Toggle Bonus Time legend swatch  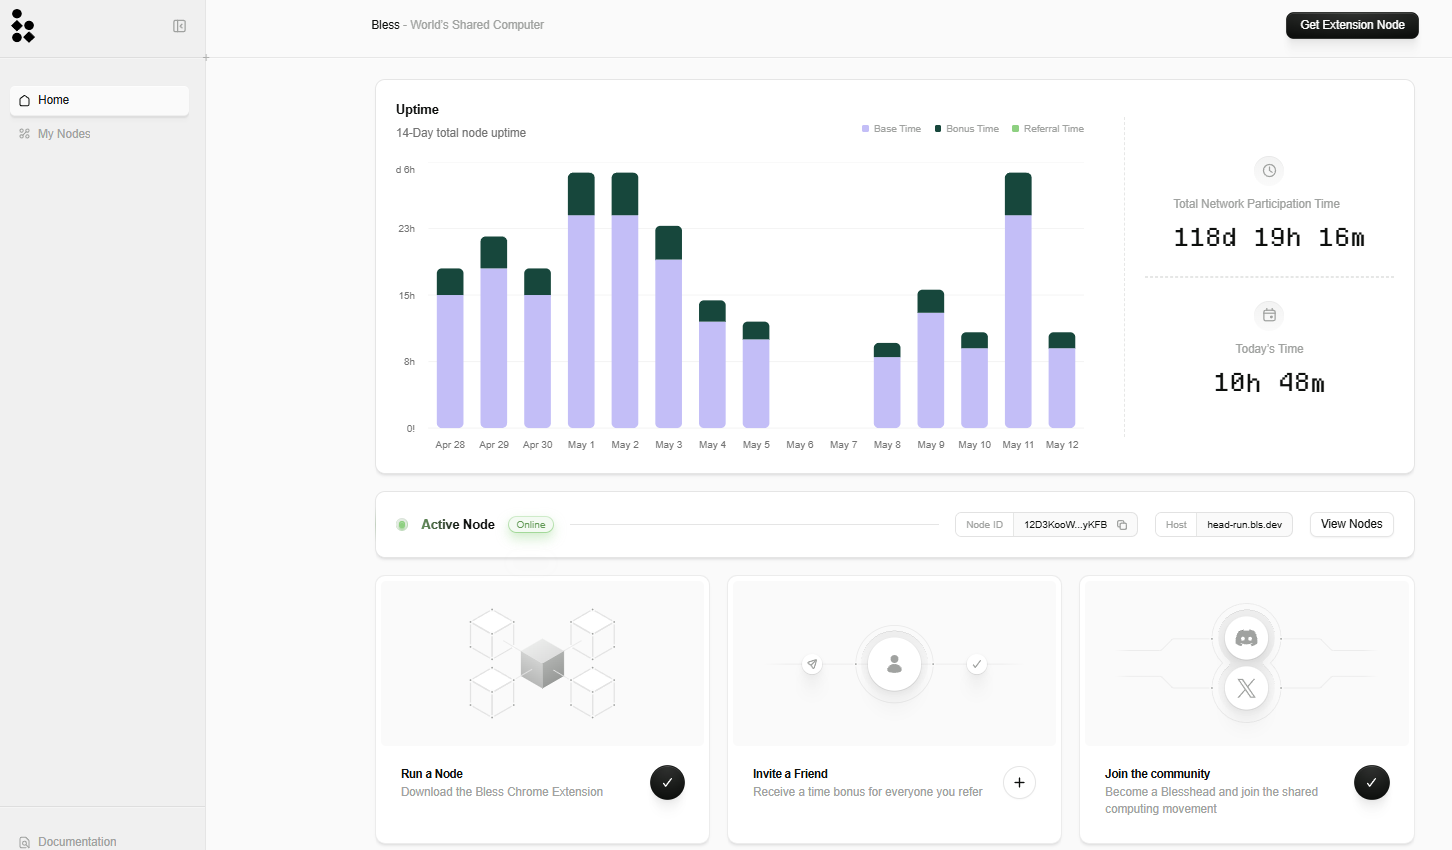coord(938,129)
